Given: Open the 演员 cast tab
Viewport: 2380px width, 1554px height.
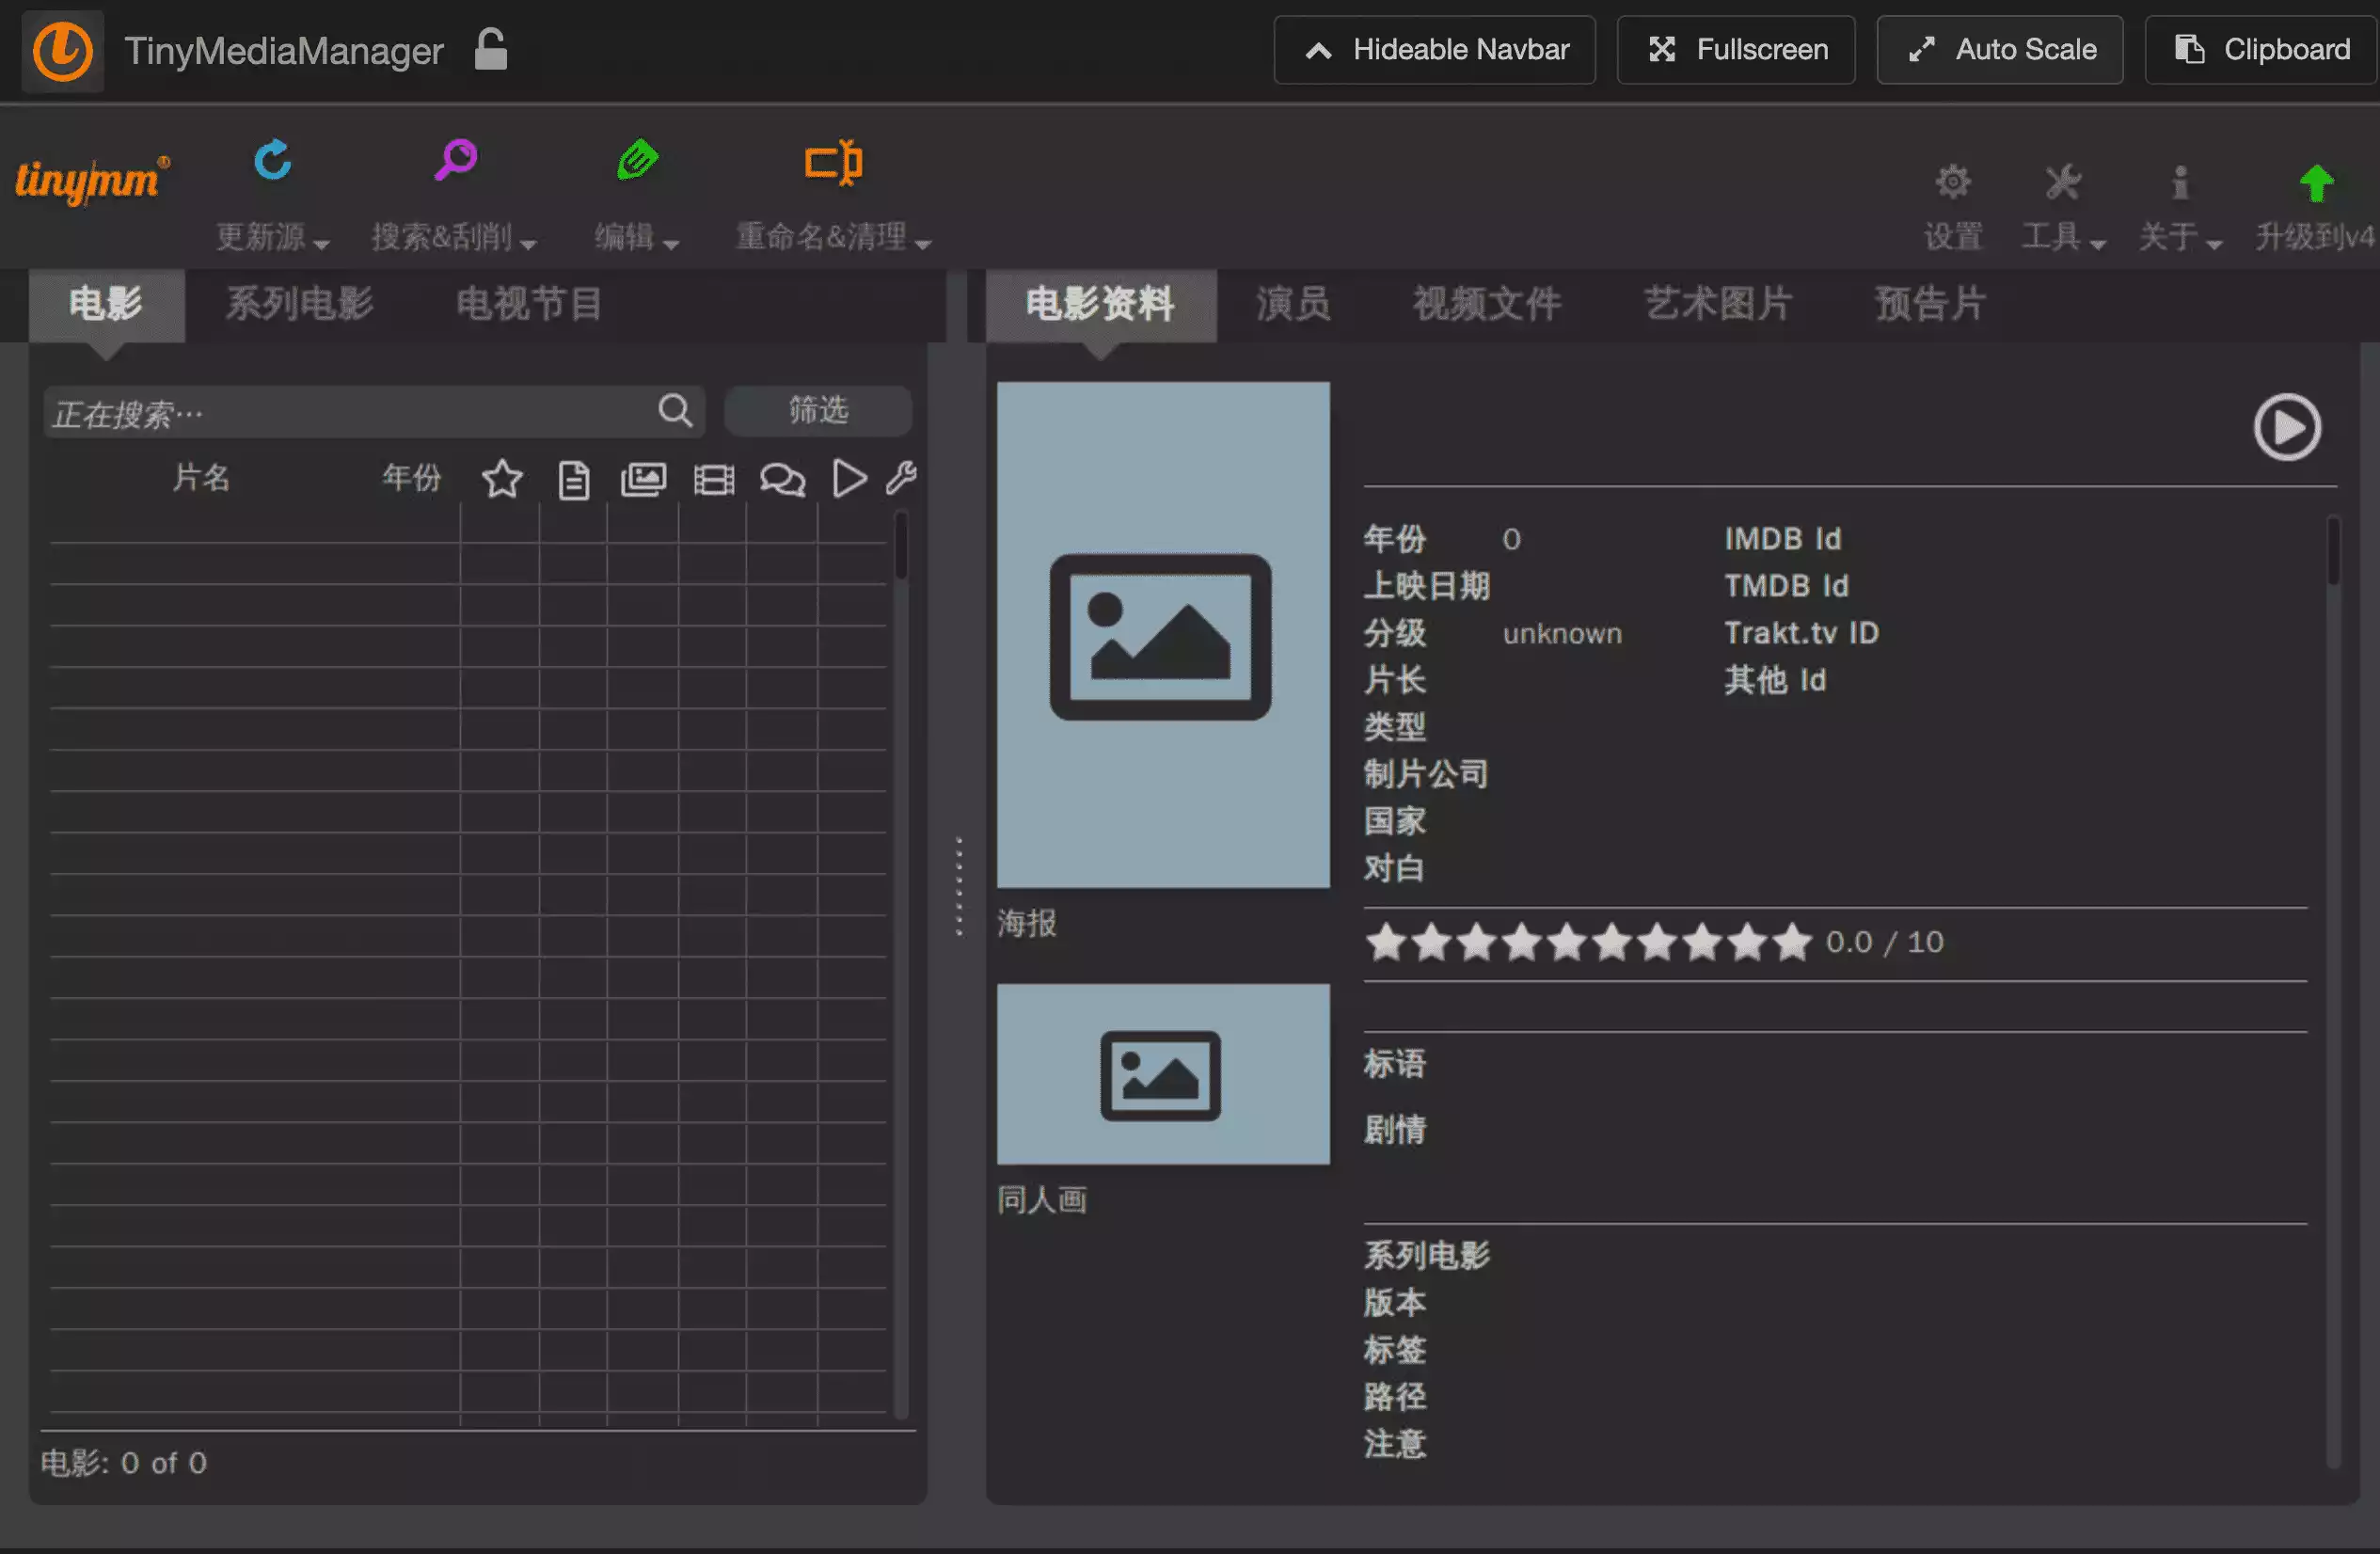Looking at the screenshot, I should [1293, 304].
